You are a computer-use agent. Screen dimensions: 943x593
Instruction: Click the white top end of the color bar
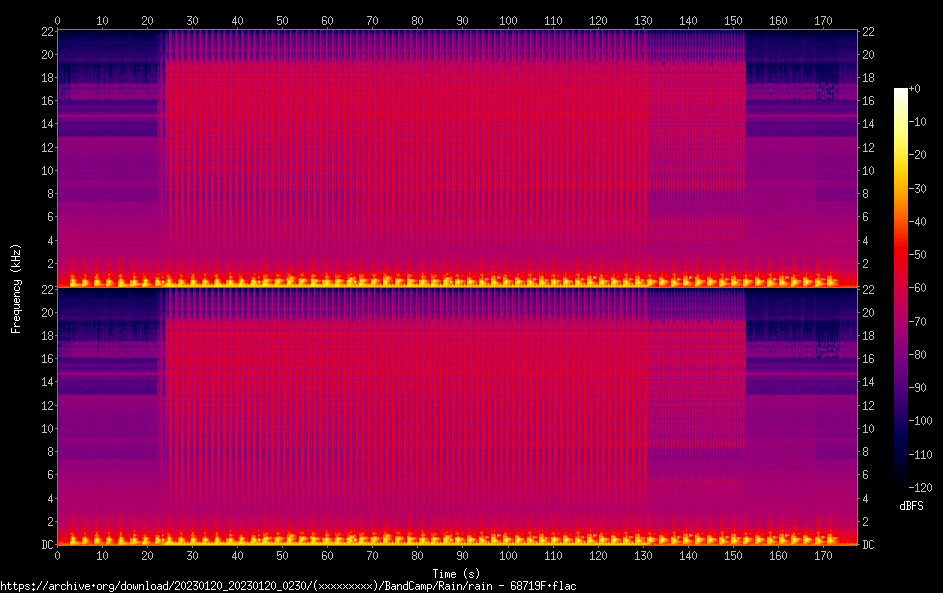click(x=901, y=92)
